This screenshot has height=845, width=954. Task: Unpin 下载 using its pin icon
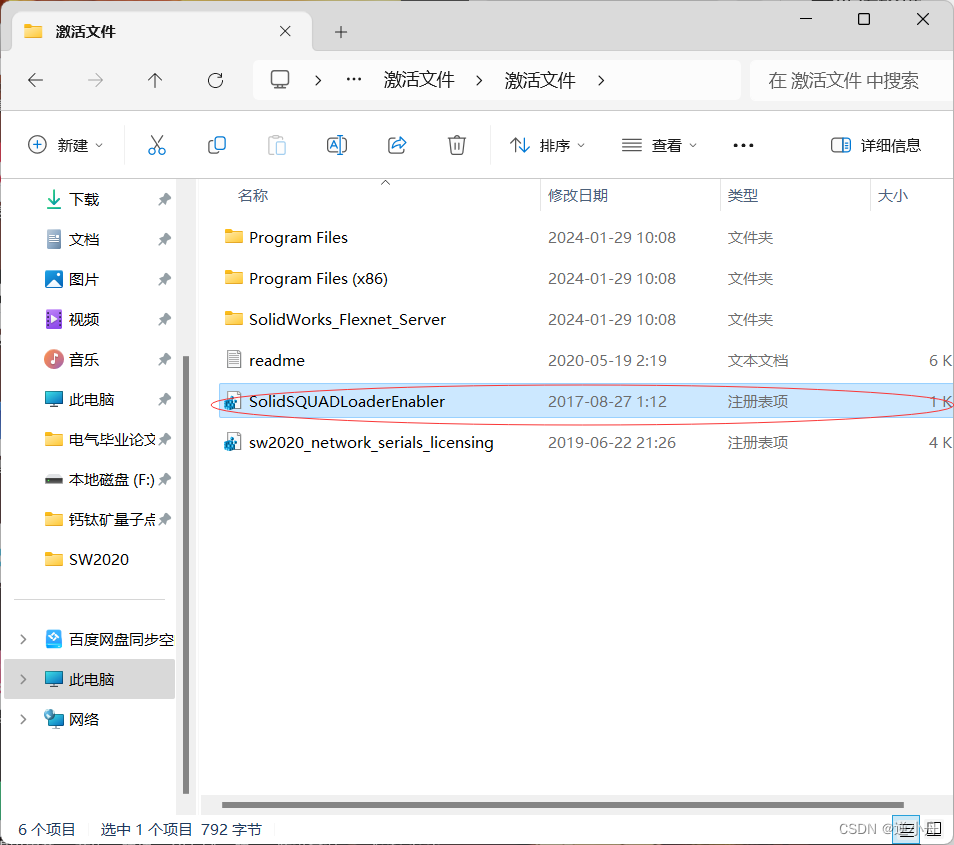tap(164, 199)
